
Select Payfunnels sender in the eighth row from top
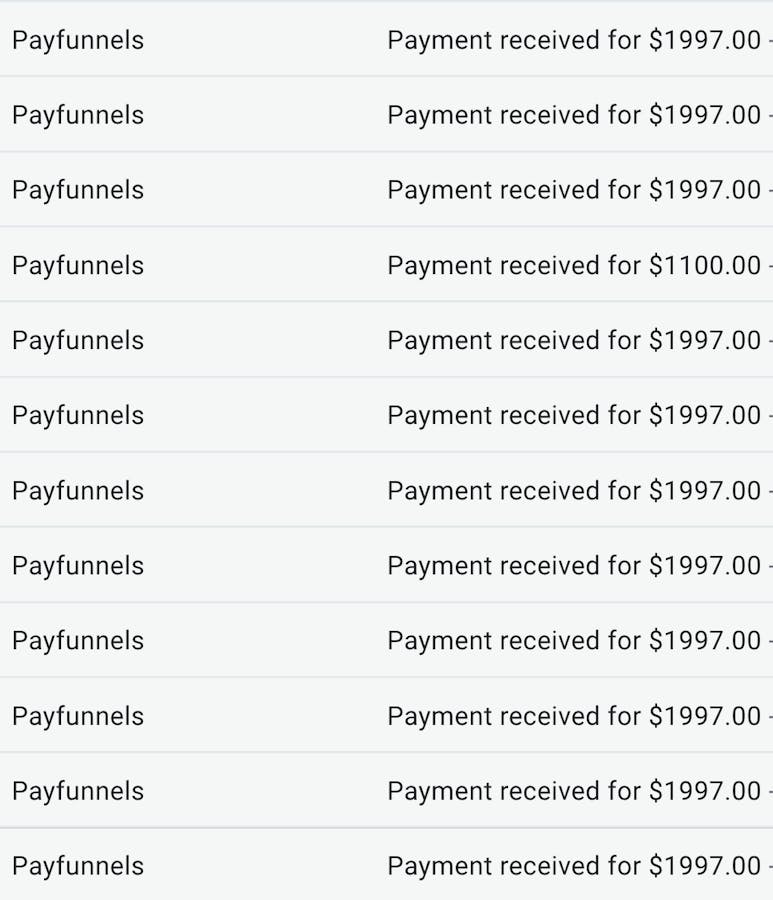tap(78, 566)
